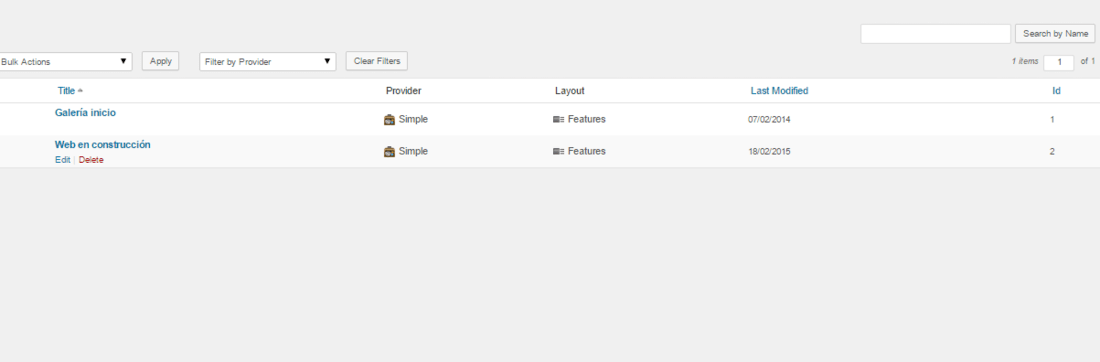The image size is (1100, 362).
Task: Delete the Web en construcción entry
Action: [x=91, y=160]
